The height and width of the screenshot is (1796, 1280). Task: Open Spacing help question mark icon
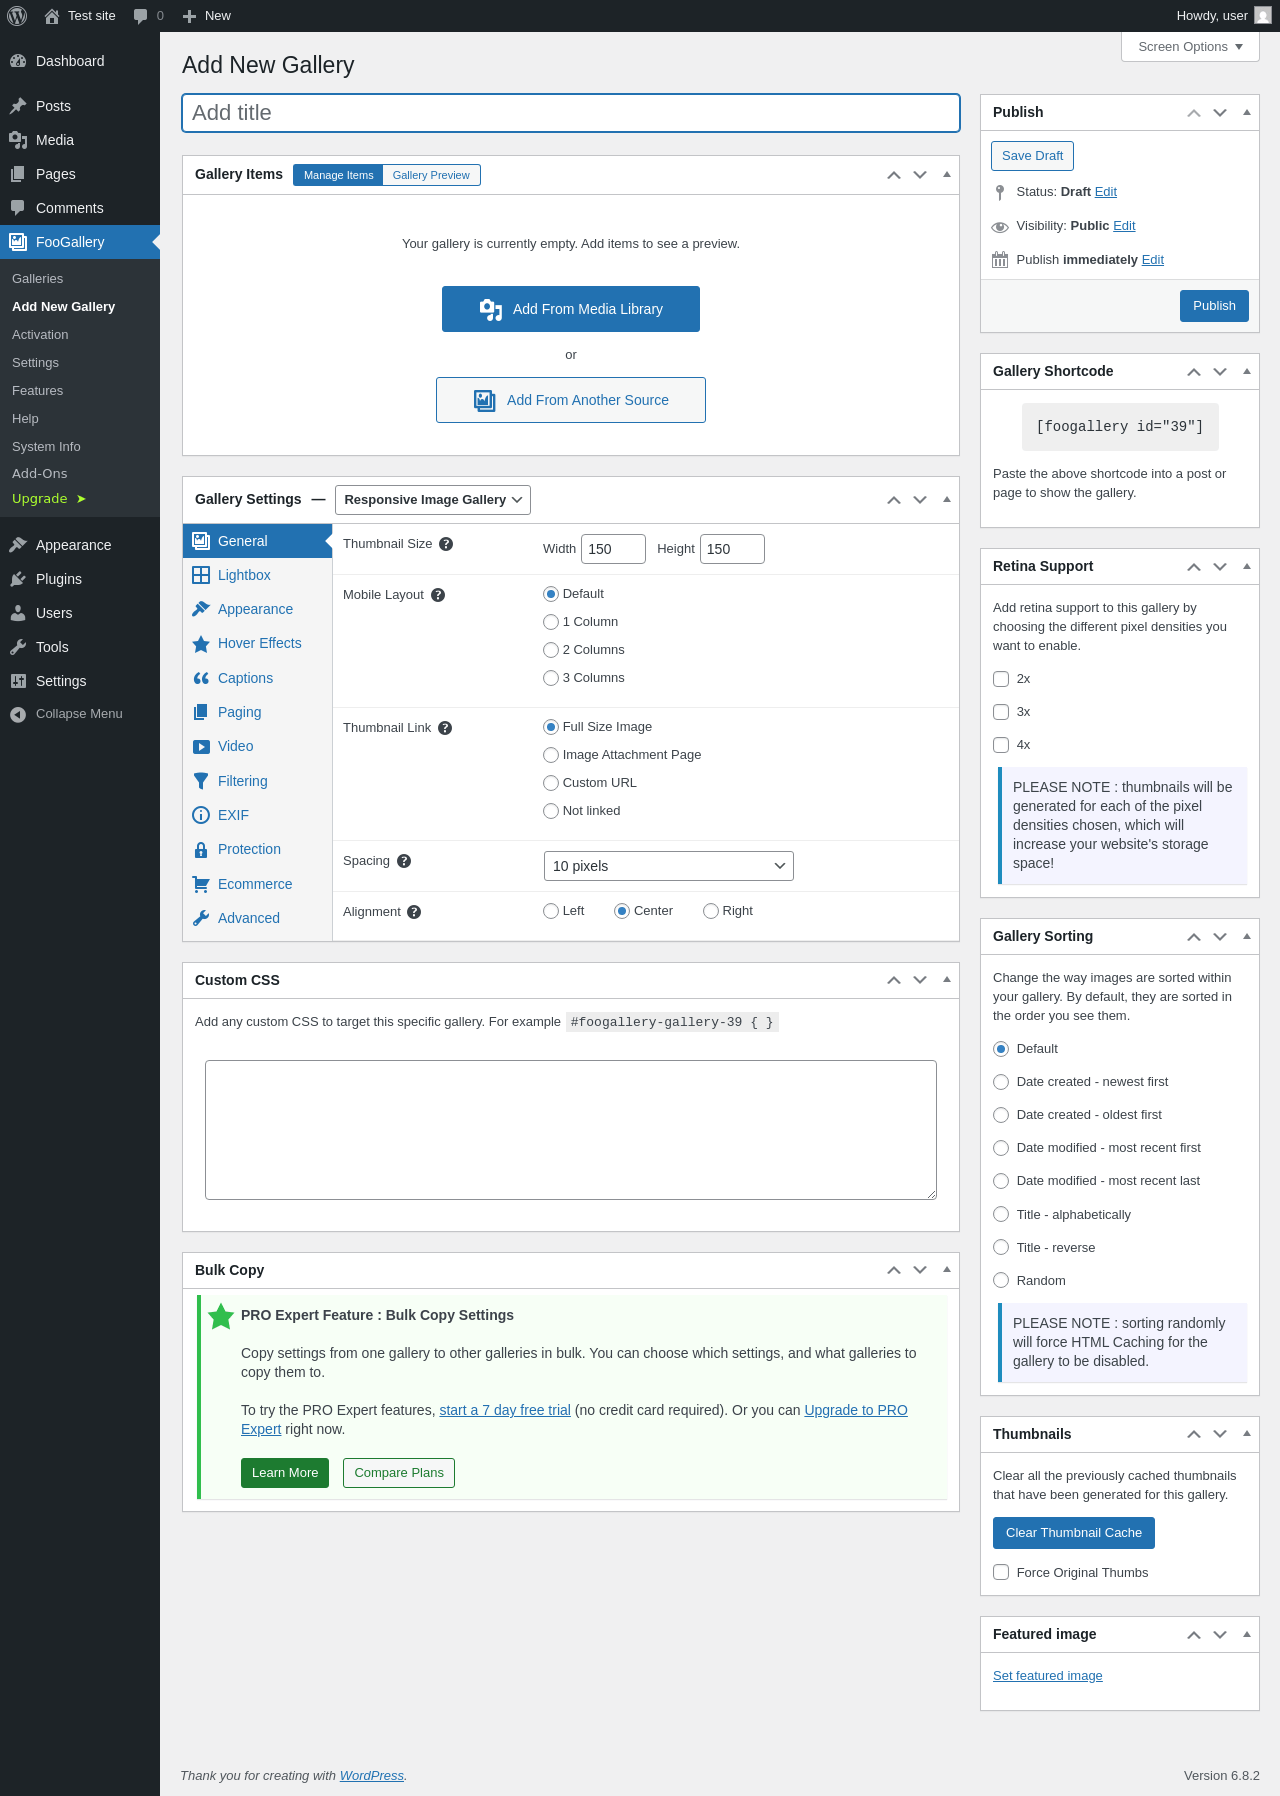(404, 861)
